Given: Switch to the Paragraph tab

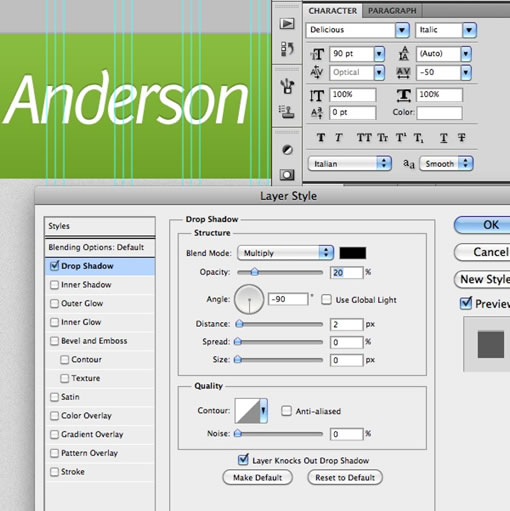Looking at the screenshot, I should 392,11.
